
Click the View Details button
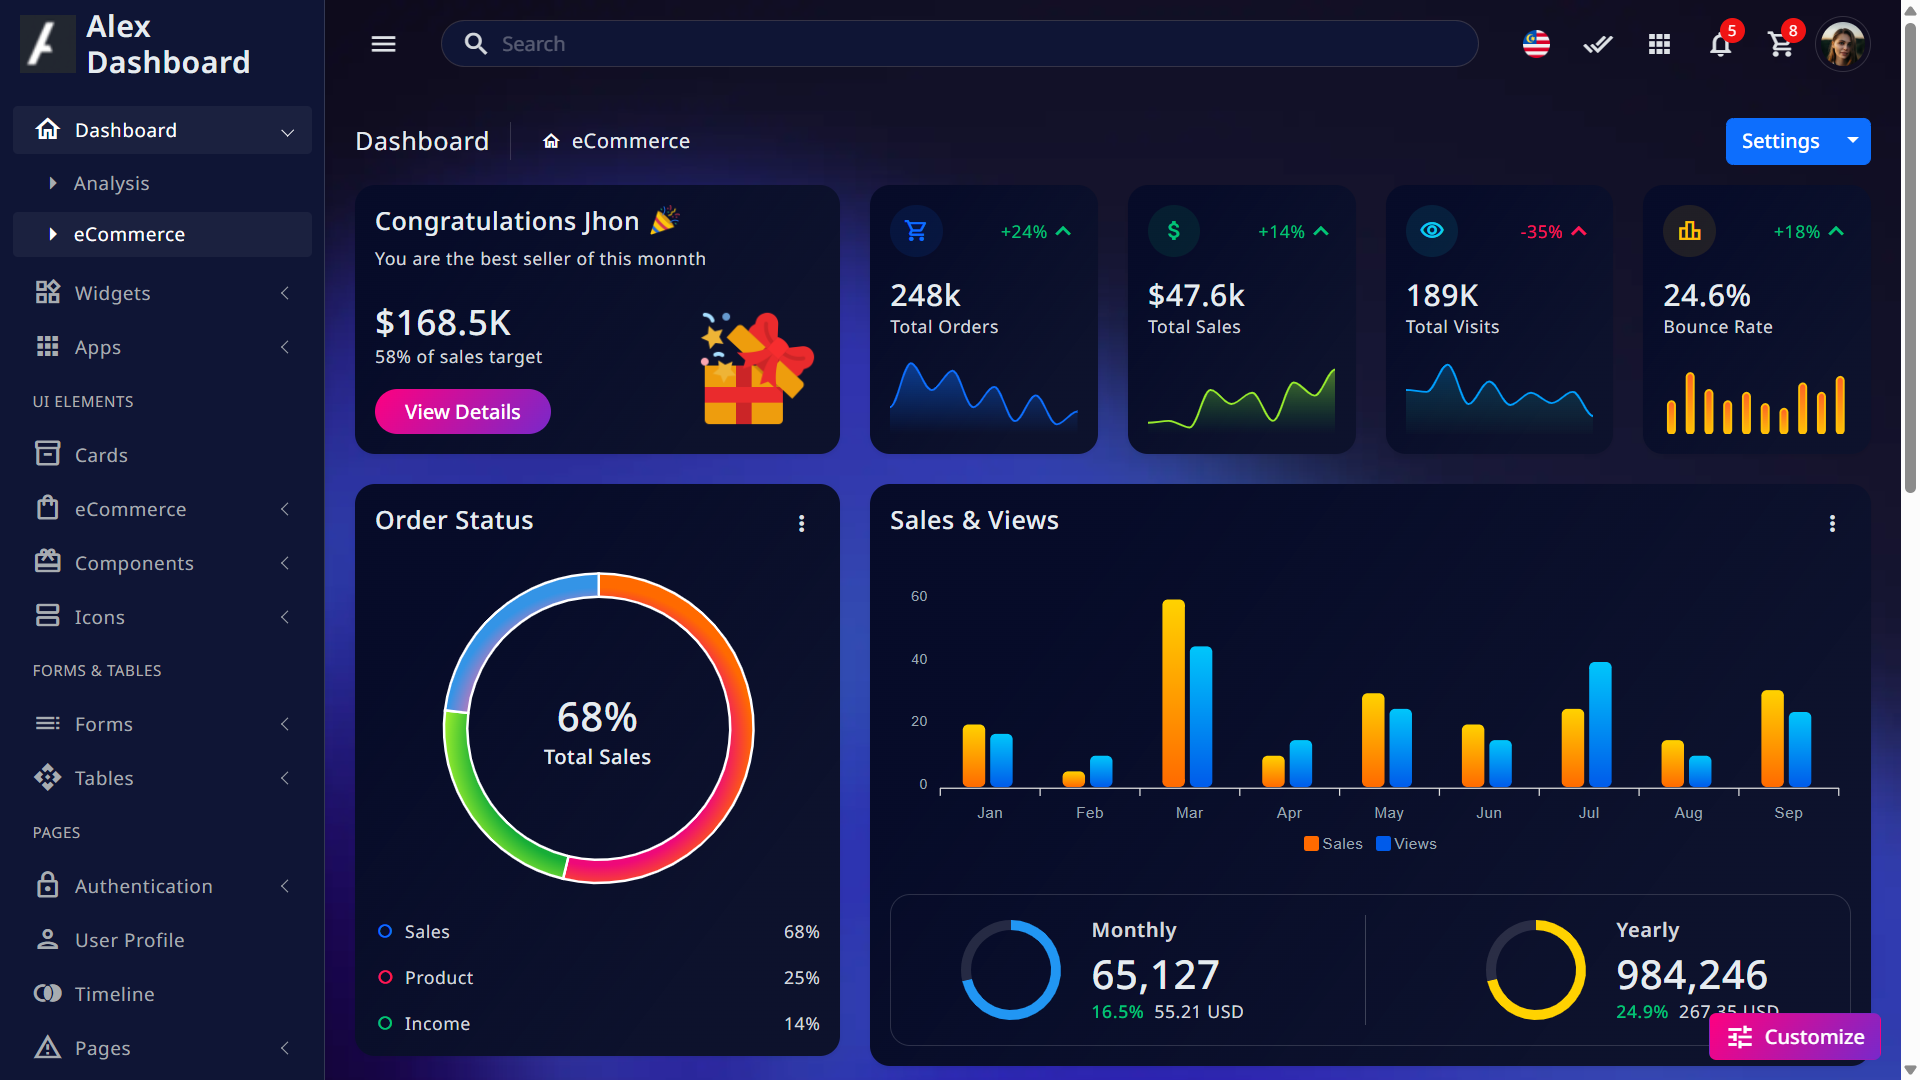tap(462, 412)
